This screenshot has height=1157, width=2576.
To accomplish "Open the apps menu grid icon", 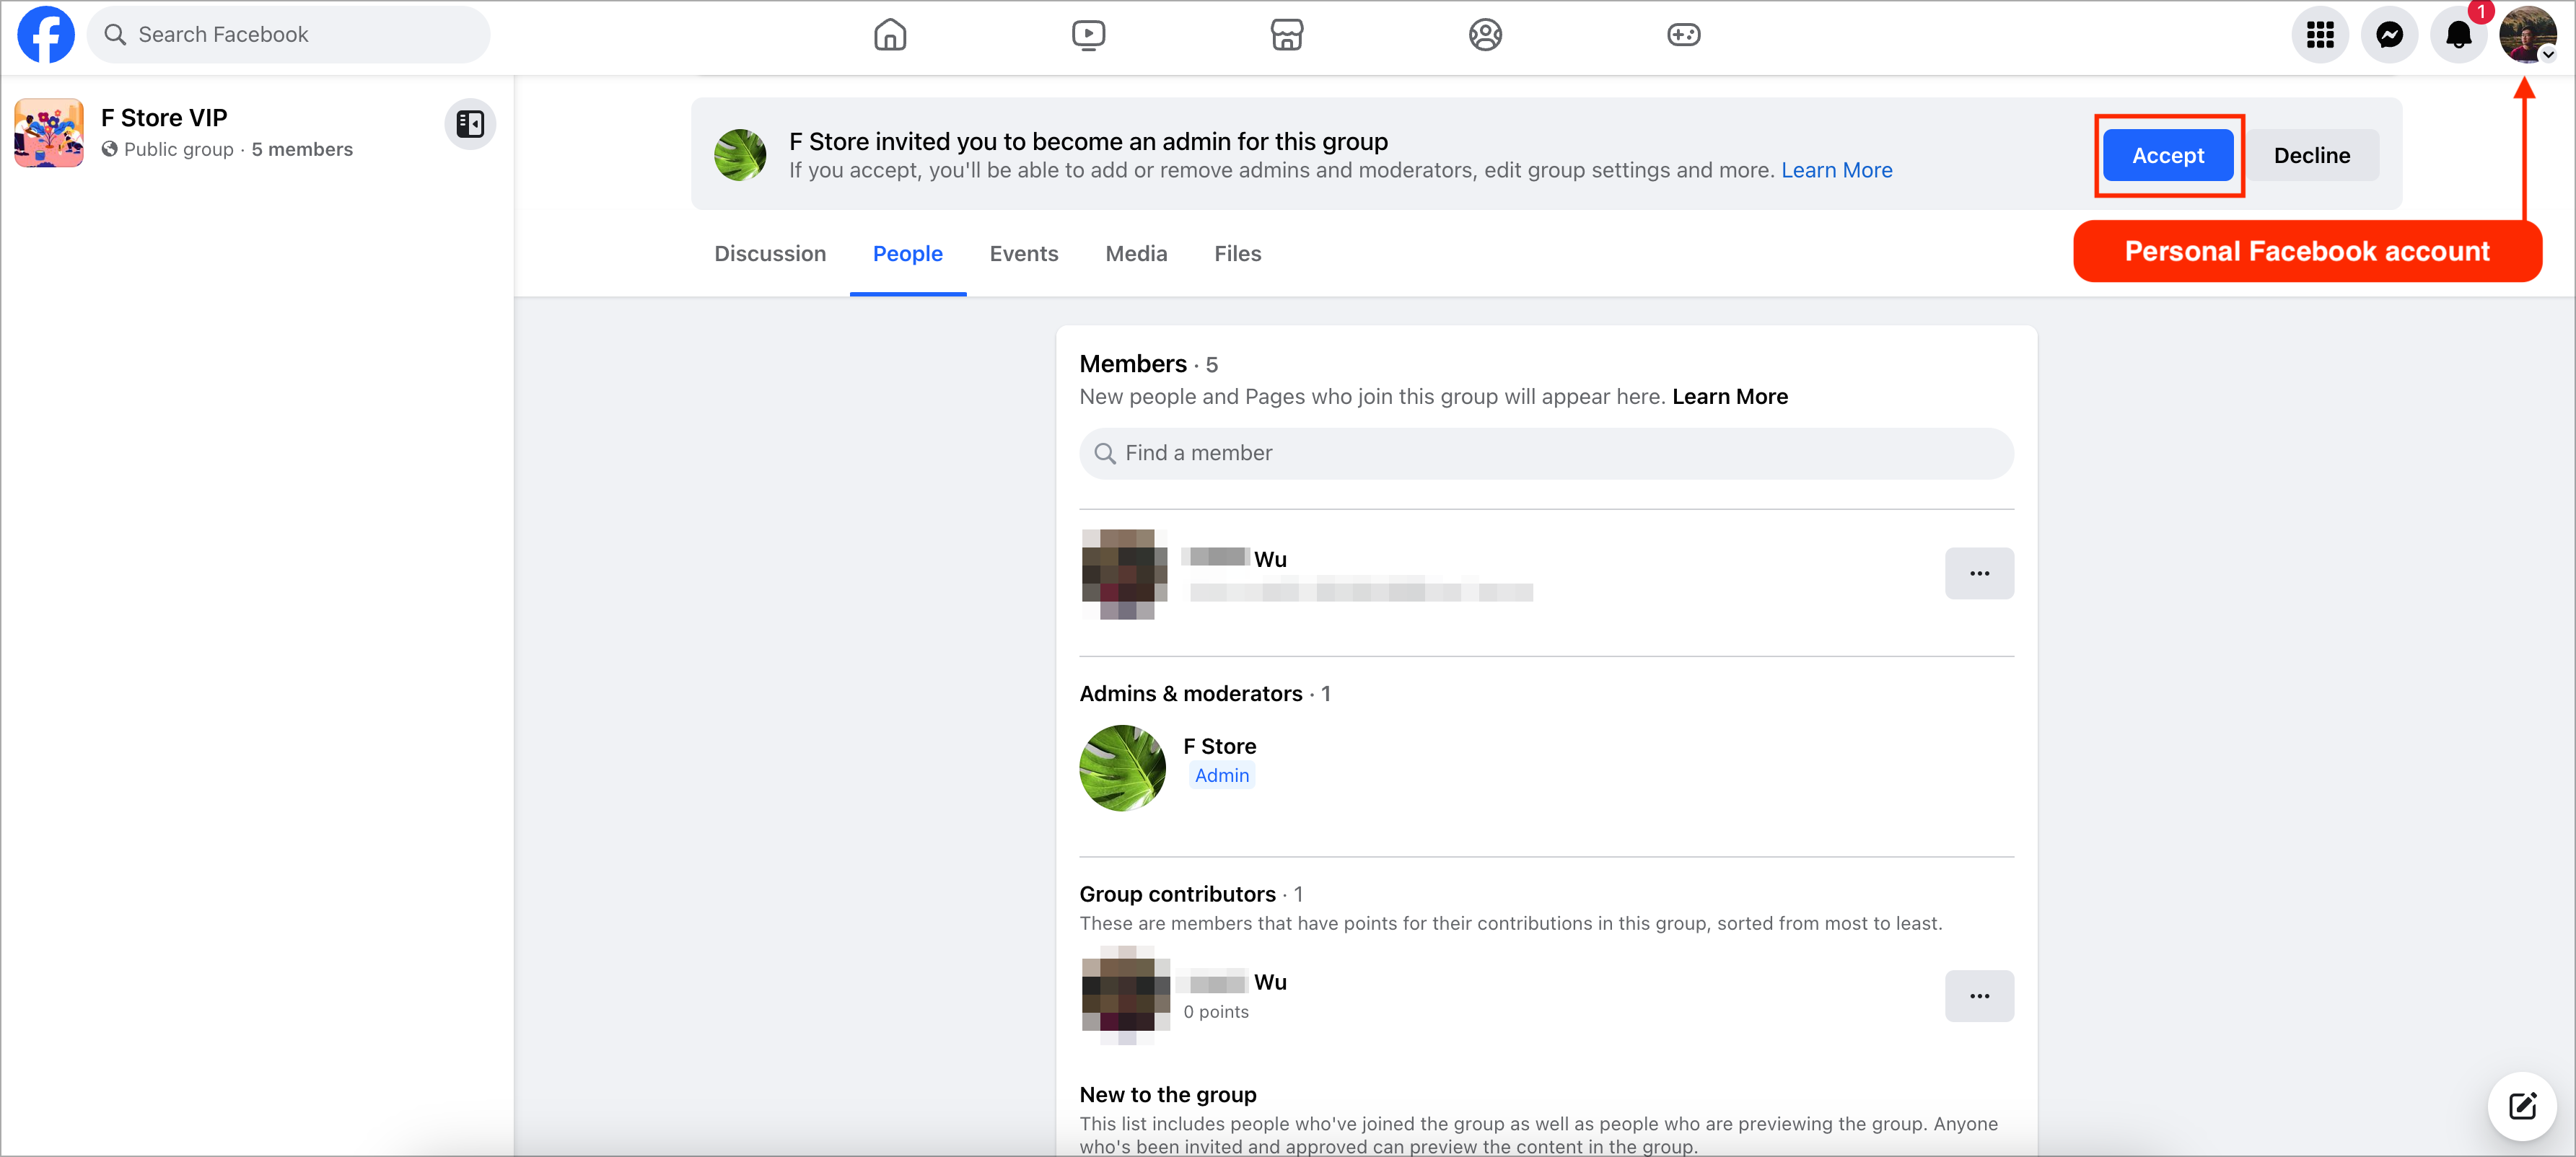I will (x=2320, y=35).
